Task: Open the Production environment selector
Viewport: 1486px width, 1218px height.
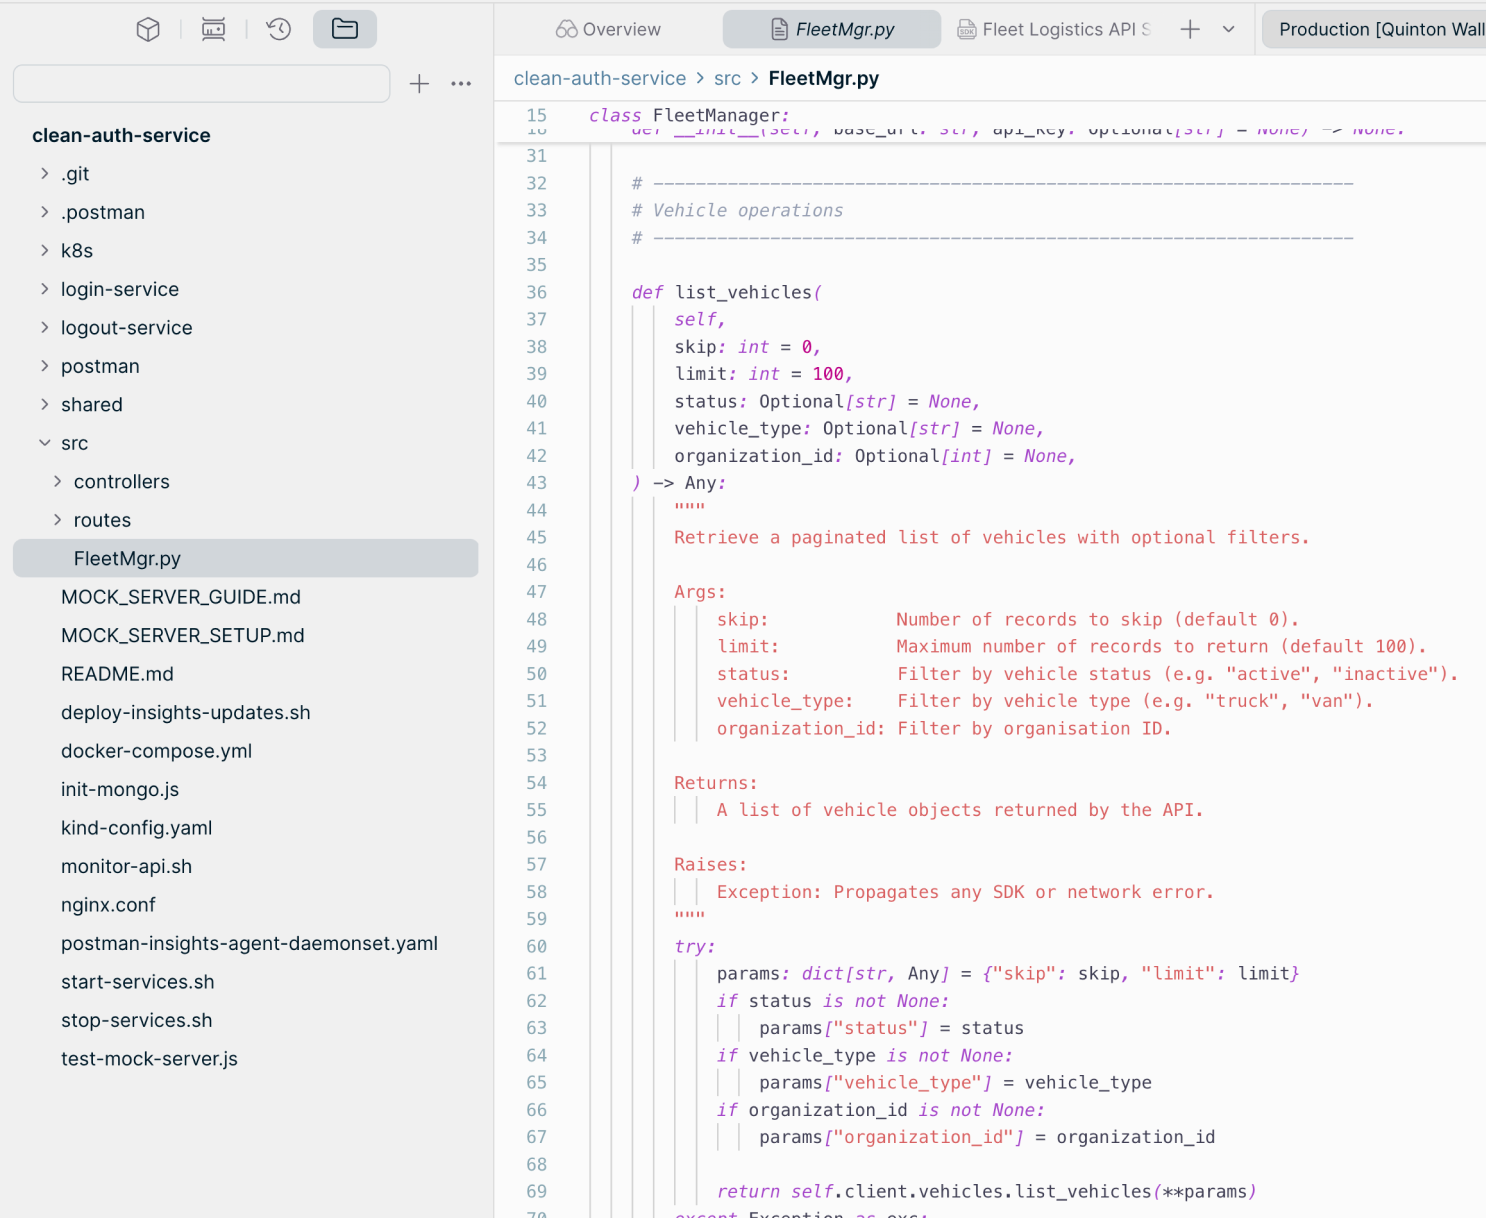Action: 1375,29
